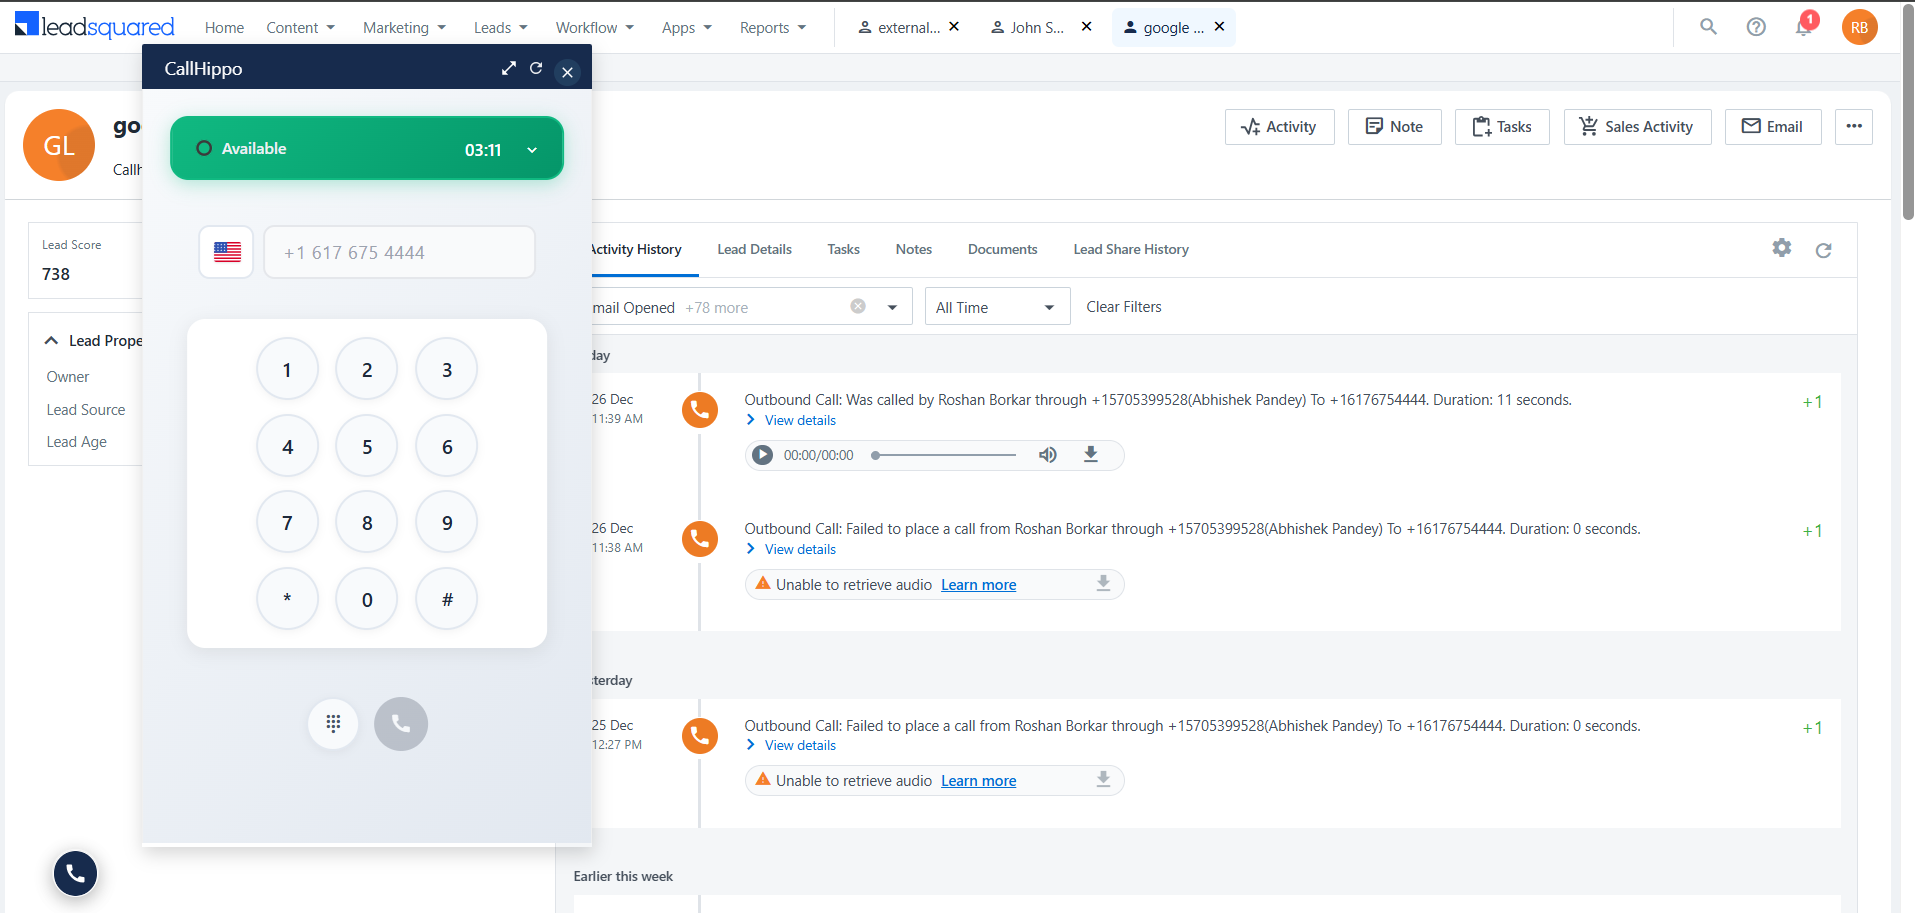The height and width of the screenshot is (913, 1915).
Task: Click the phone number input field
Action: pos(399,252)
